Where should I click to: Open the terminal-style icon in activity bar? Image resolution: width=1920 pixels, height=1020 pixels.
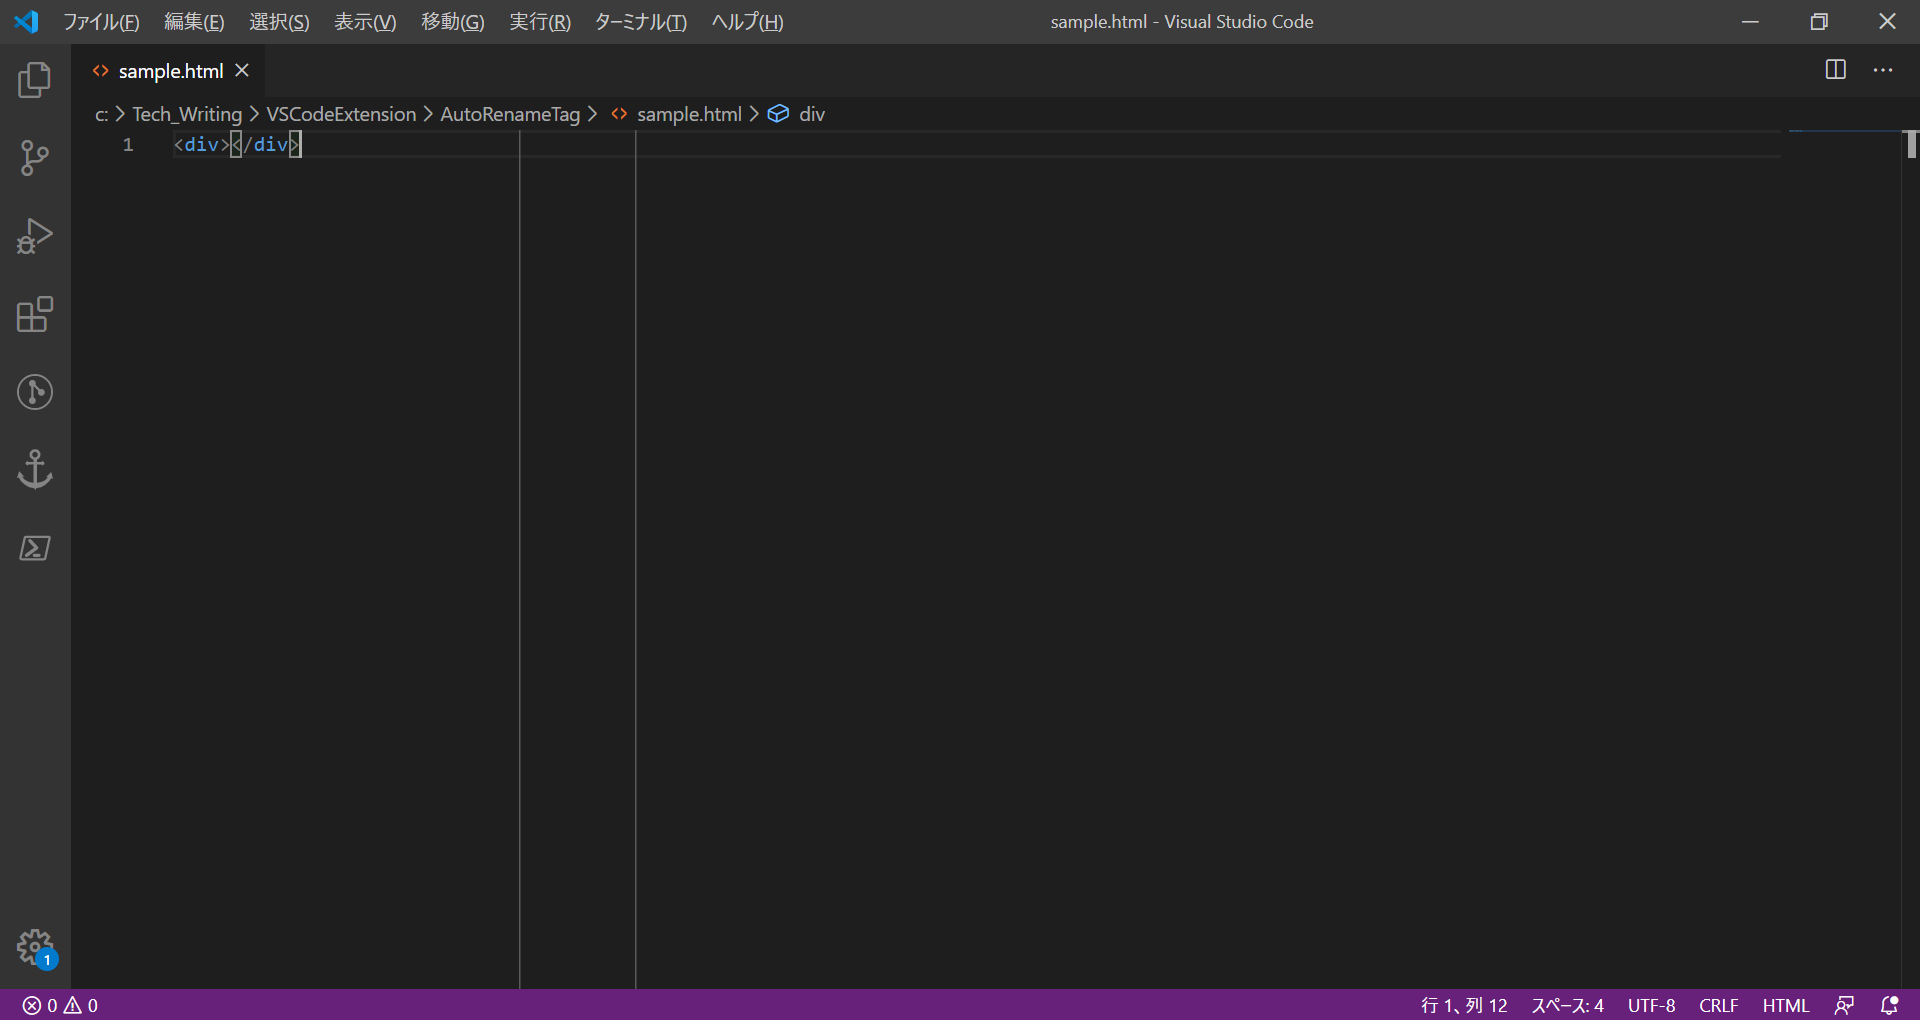tap(35, 548)
